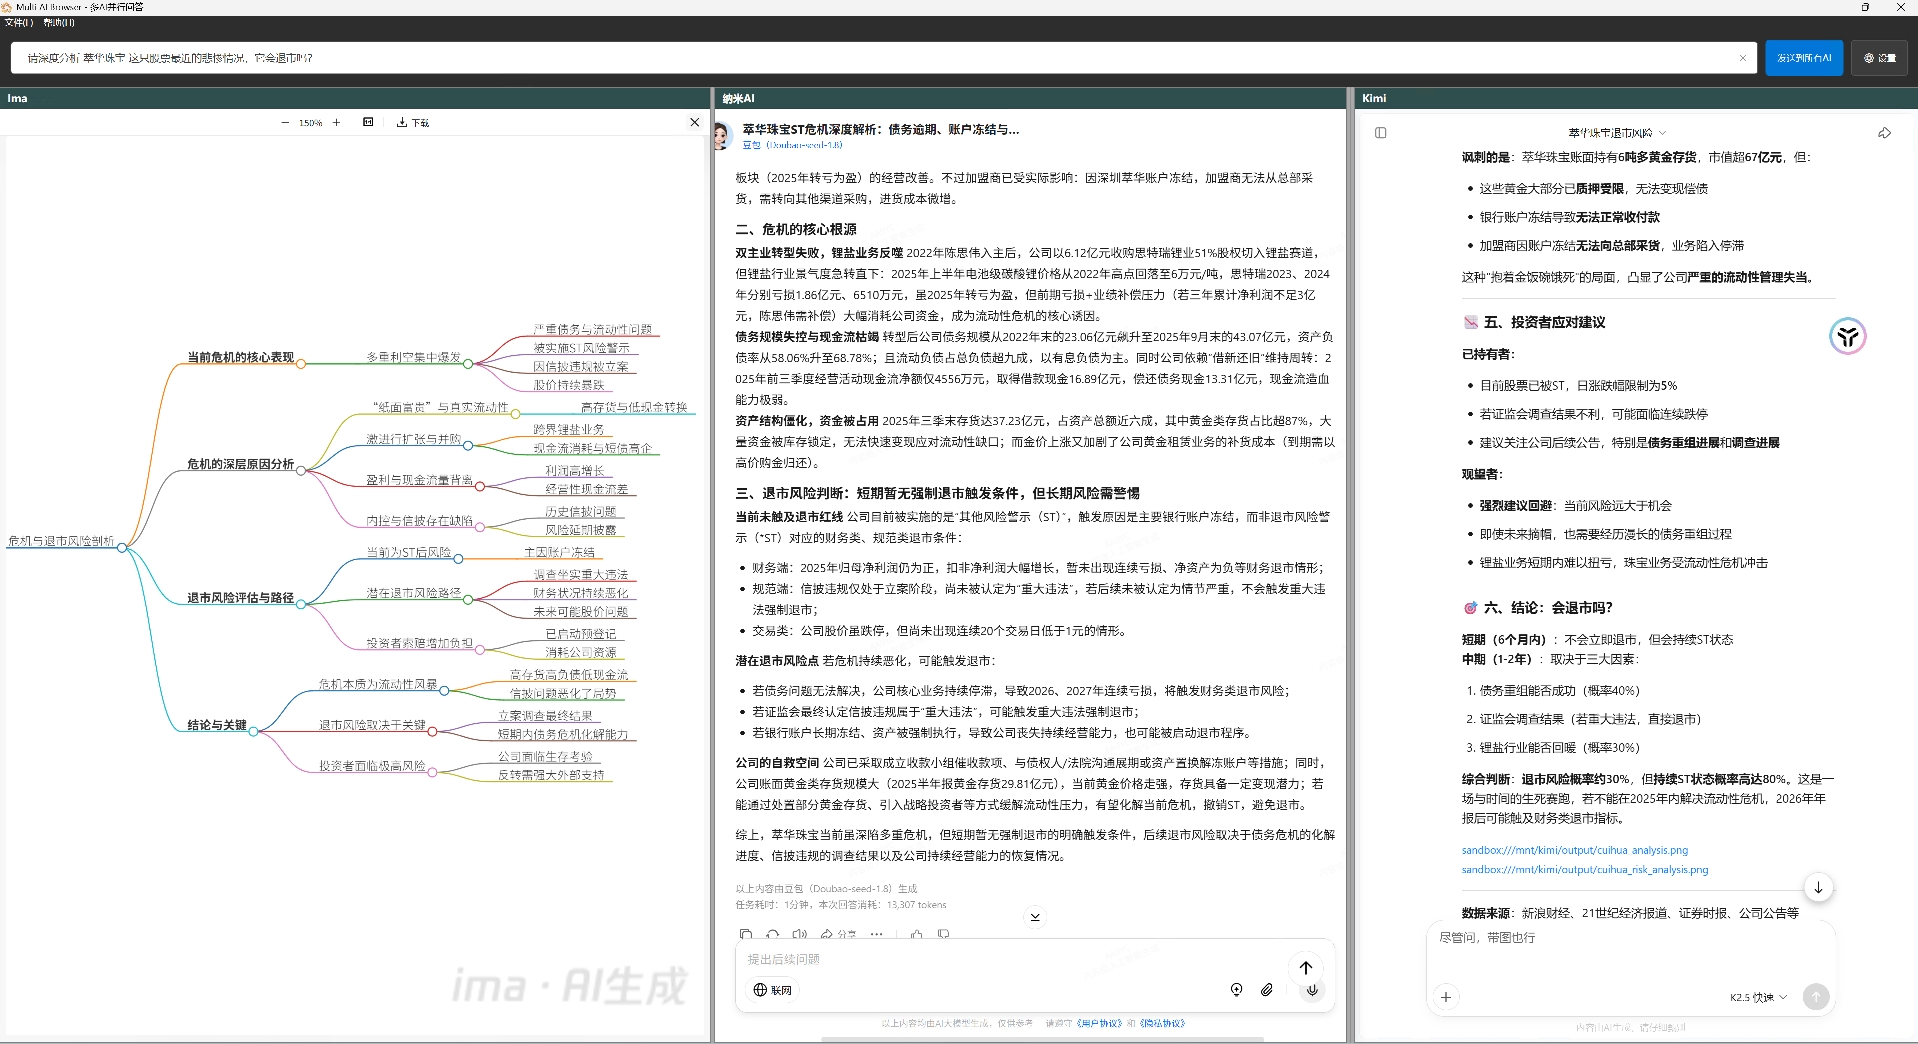This screenshot has width=1918, height=1044.
Task: Click the send-to-all-AI button
Action: point(1804,58)
